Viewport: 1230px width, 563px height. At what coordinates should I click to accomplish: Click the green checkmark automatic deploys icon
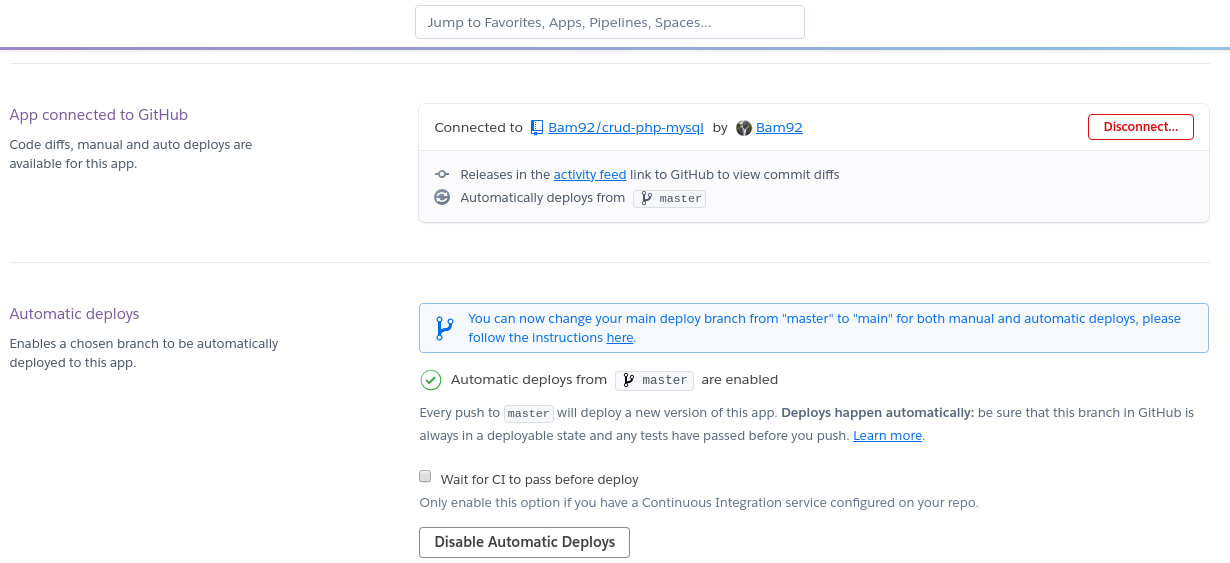click(431, 380)
